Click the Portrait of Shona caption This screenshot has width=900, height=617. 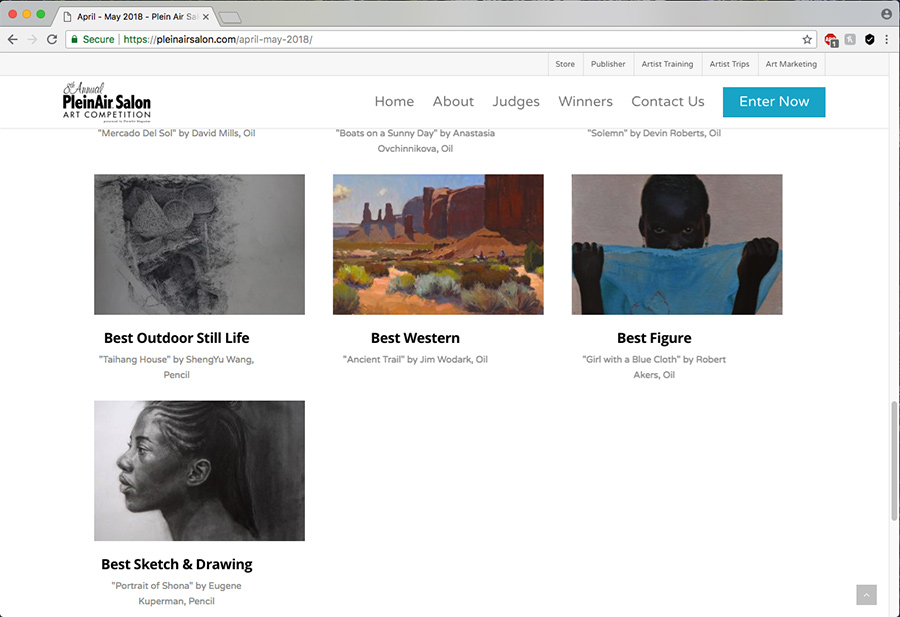tap(176, 593)
